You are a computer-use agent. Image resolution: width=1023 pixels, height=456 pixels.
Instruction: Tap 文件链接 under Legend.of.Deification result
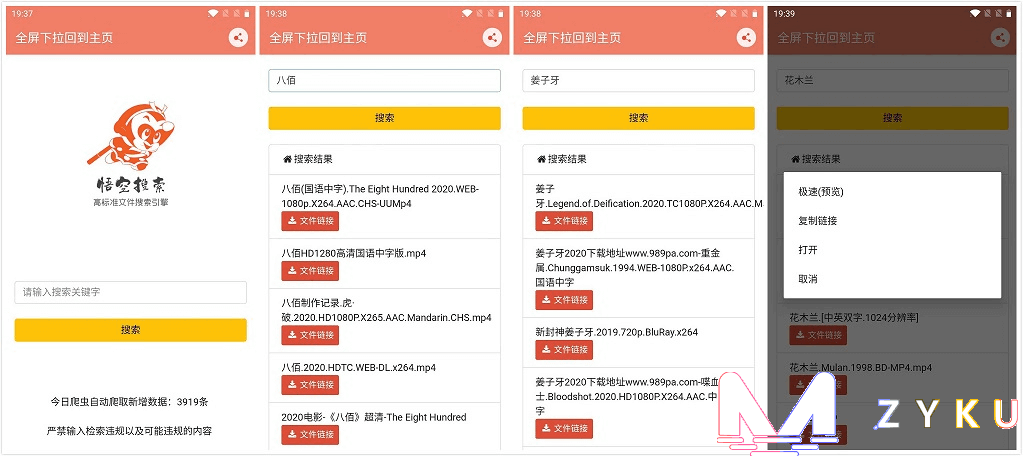(564, 221)
